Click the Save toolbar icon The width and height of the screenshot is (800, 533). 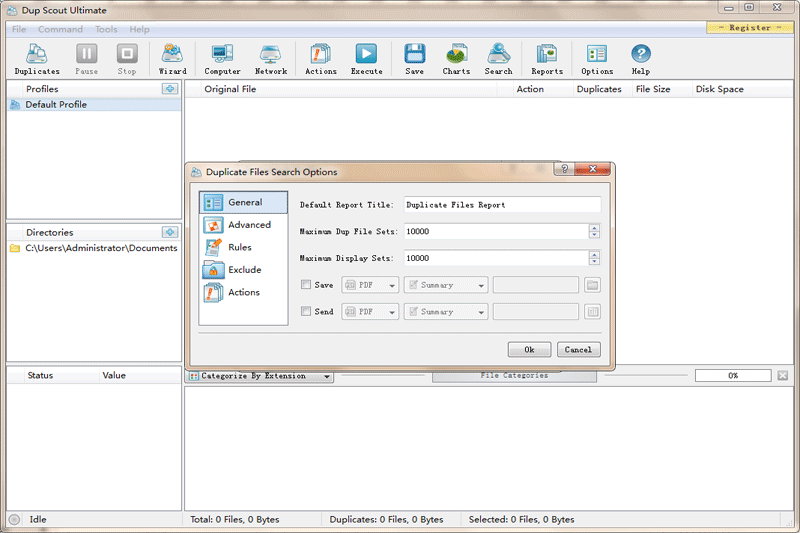tap(414, 59)
